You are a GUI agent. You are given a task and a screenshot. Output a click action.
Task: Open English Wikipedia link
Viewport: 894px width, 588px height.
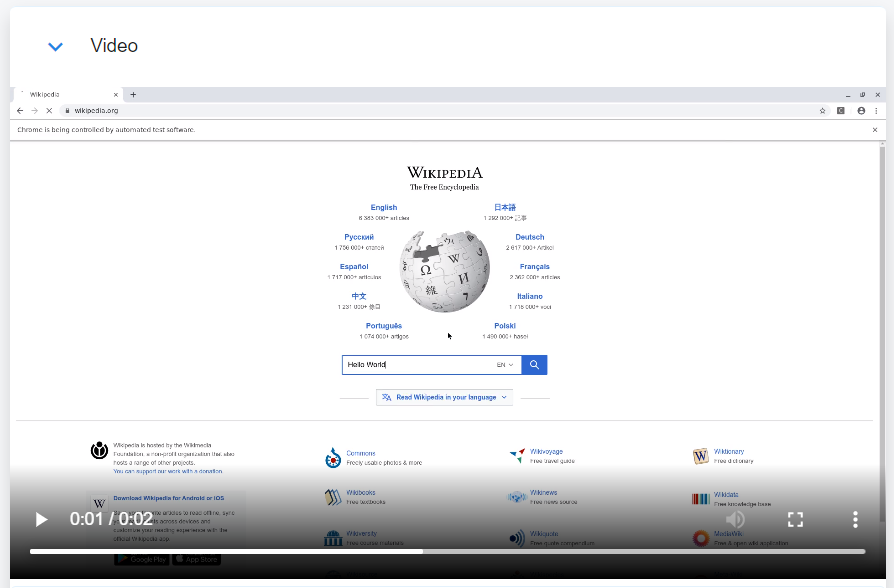pos(384,208)
